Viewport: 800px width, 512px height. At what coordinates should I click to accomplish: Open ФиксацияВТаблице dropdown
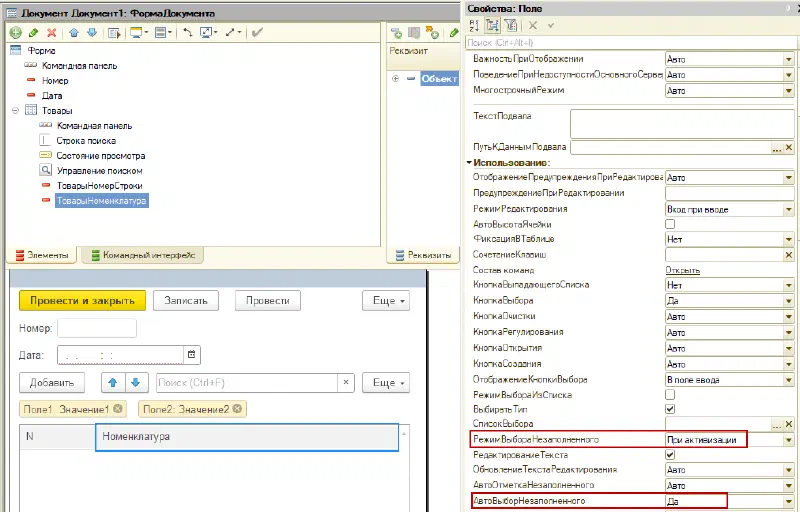(x=789, y=239)
